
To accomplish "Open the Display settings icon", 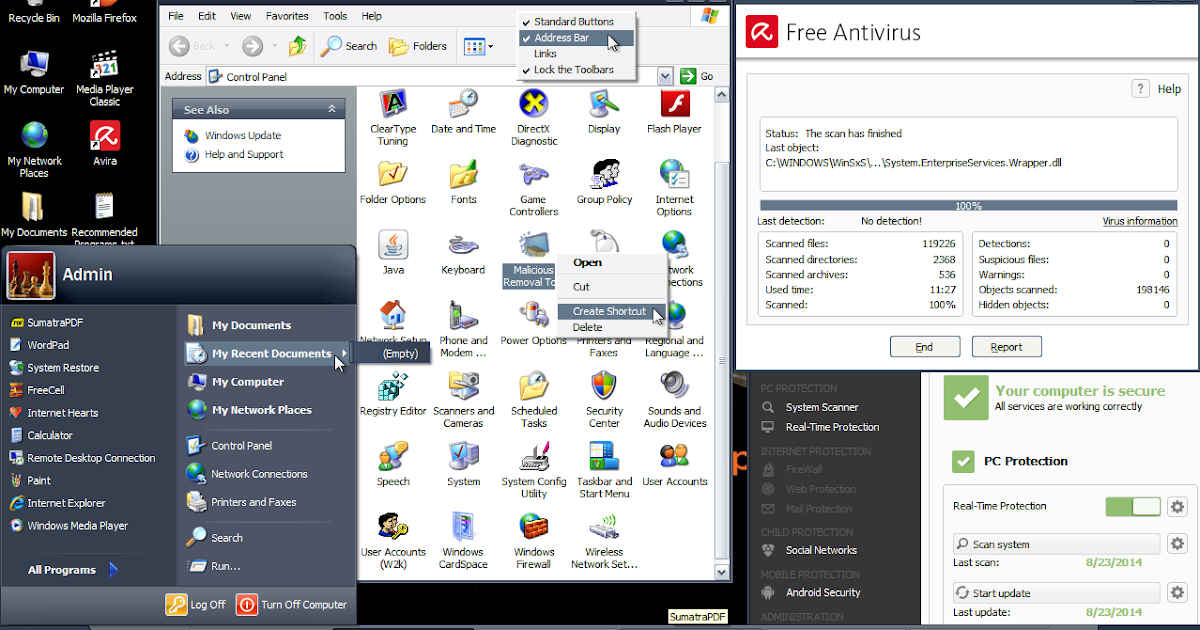I will [604, 112].
